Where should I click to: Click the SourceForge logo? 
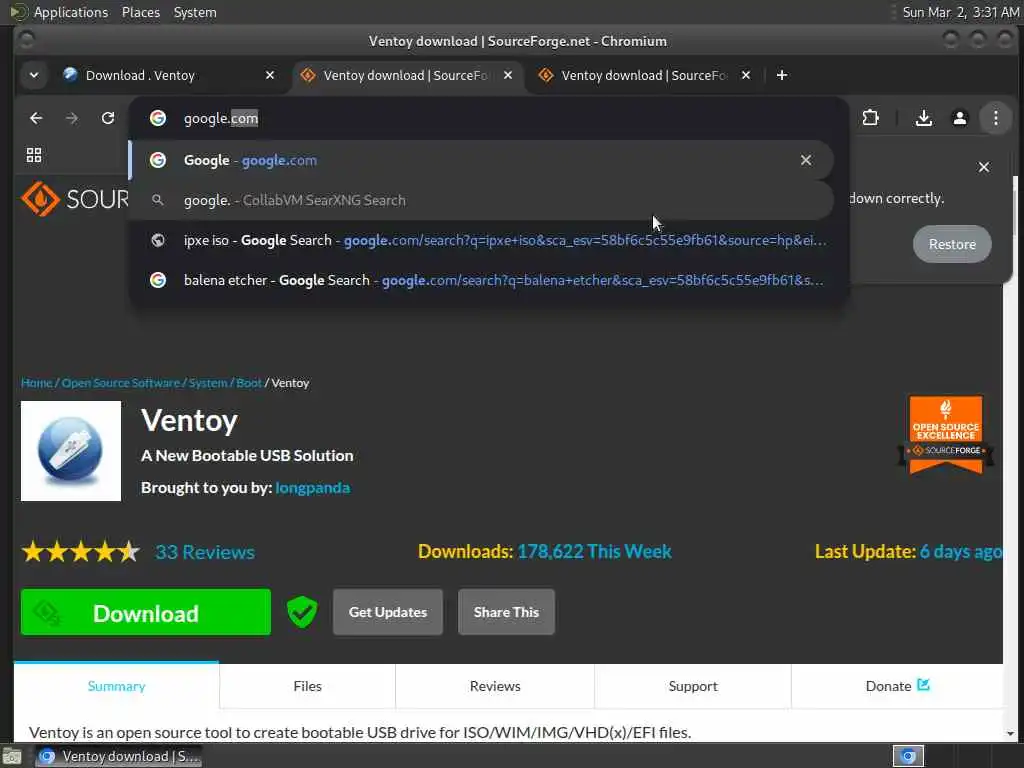[75, 199]
